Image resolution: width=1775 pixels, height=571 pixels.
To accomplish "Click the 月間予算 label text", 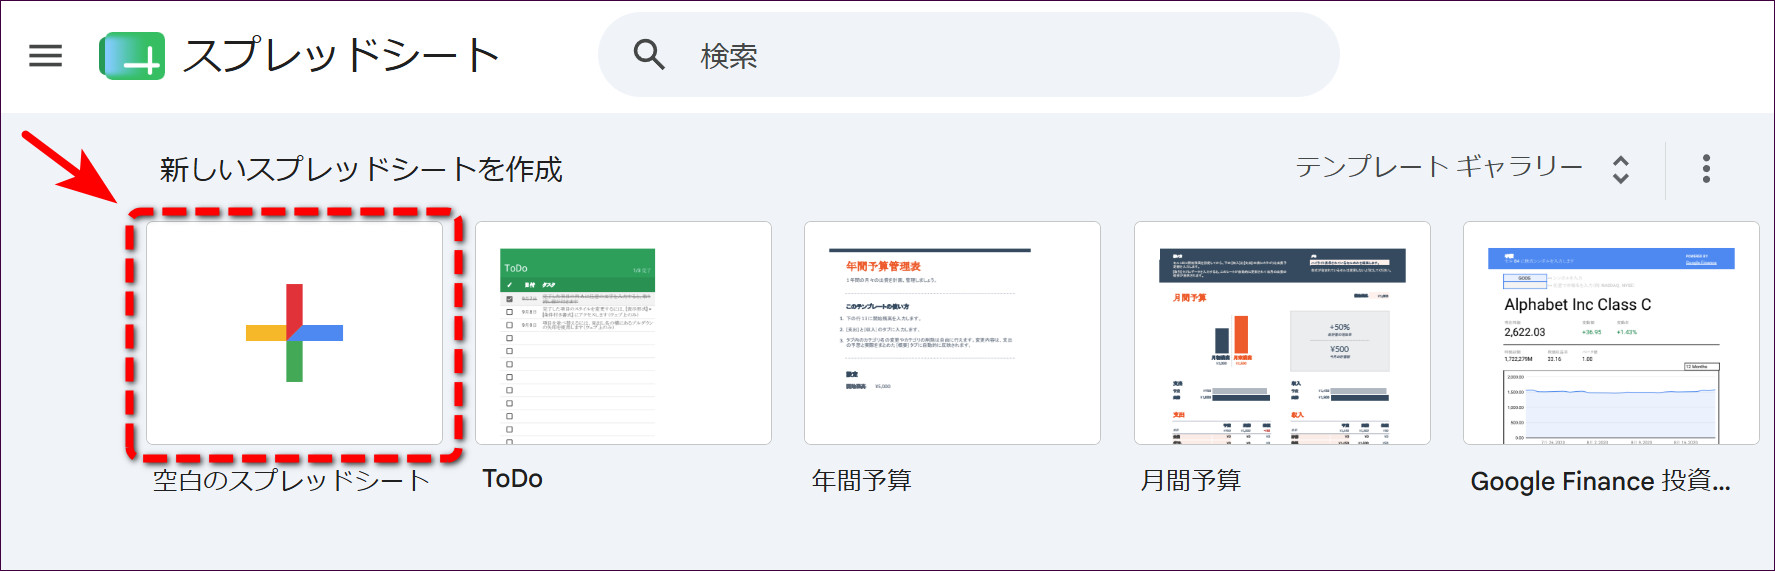I will pos(1190,480).
